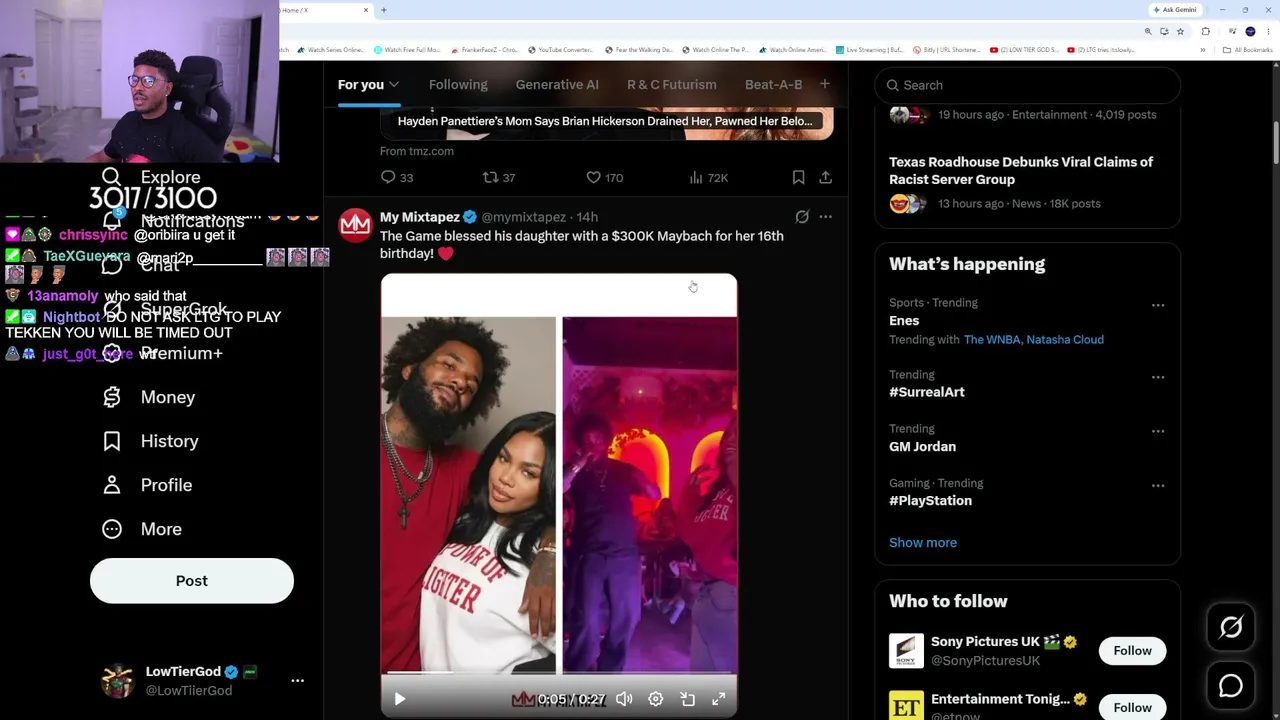Repost the TMZ post with 37 reposts
Screen dimensions: 1280x720
[499, 177]
